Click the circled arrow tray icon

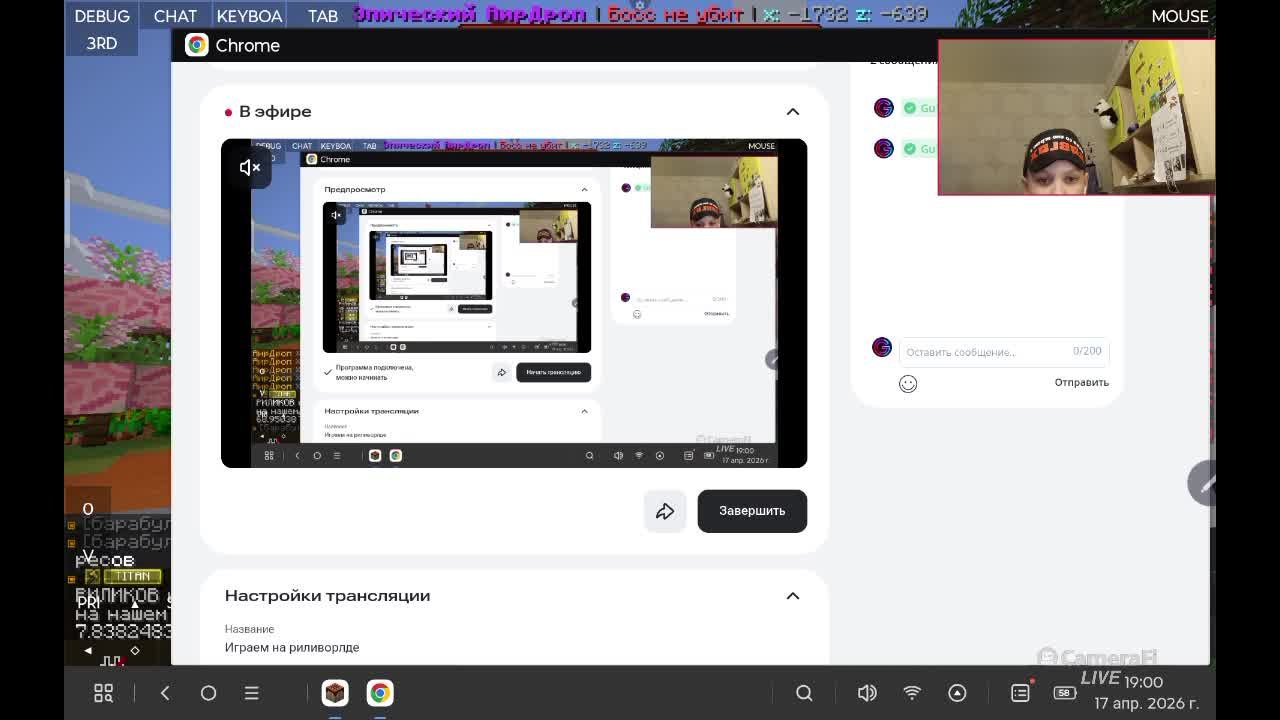point(957,693)
